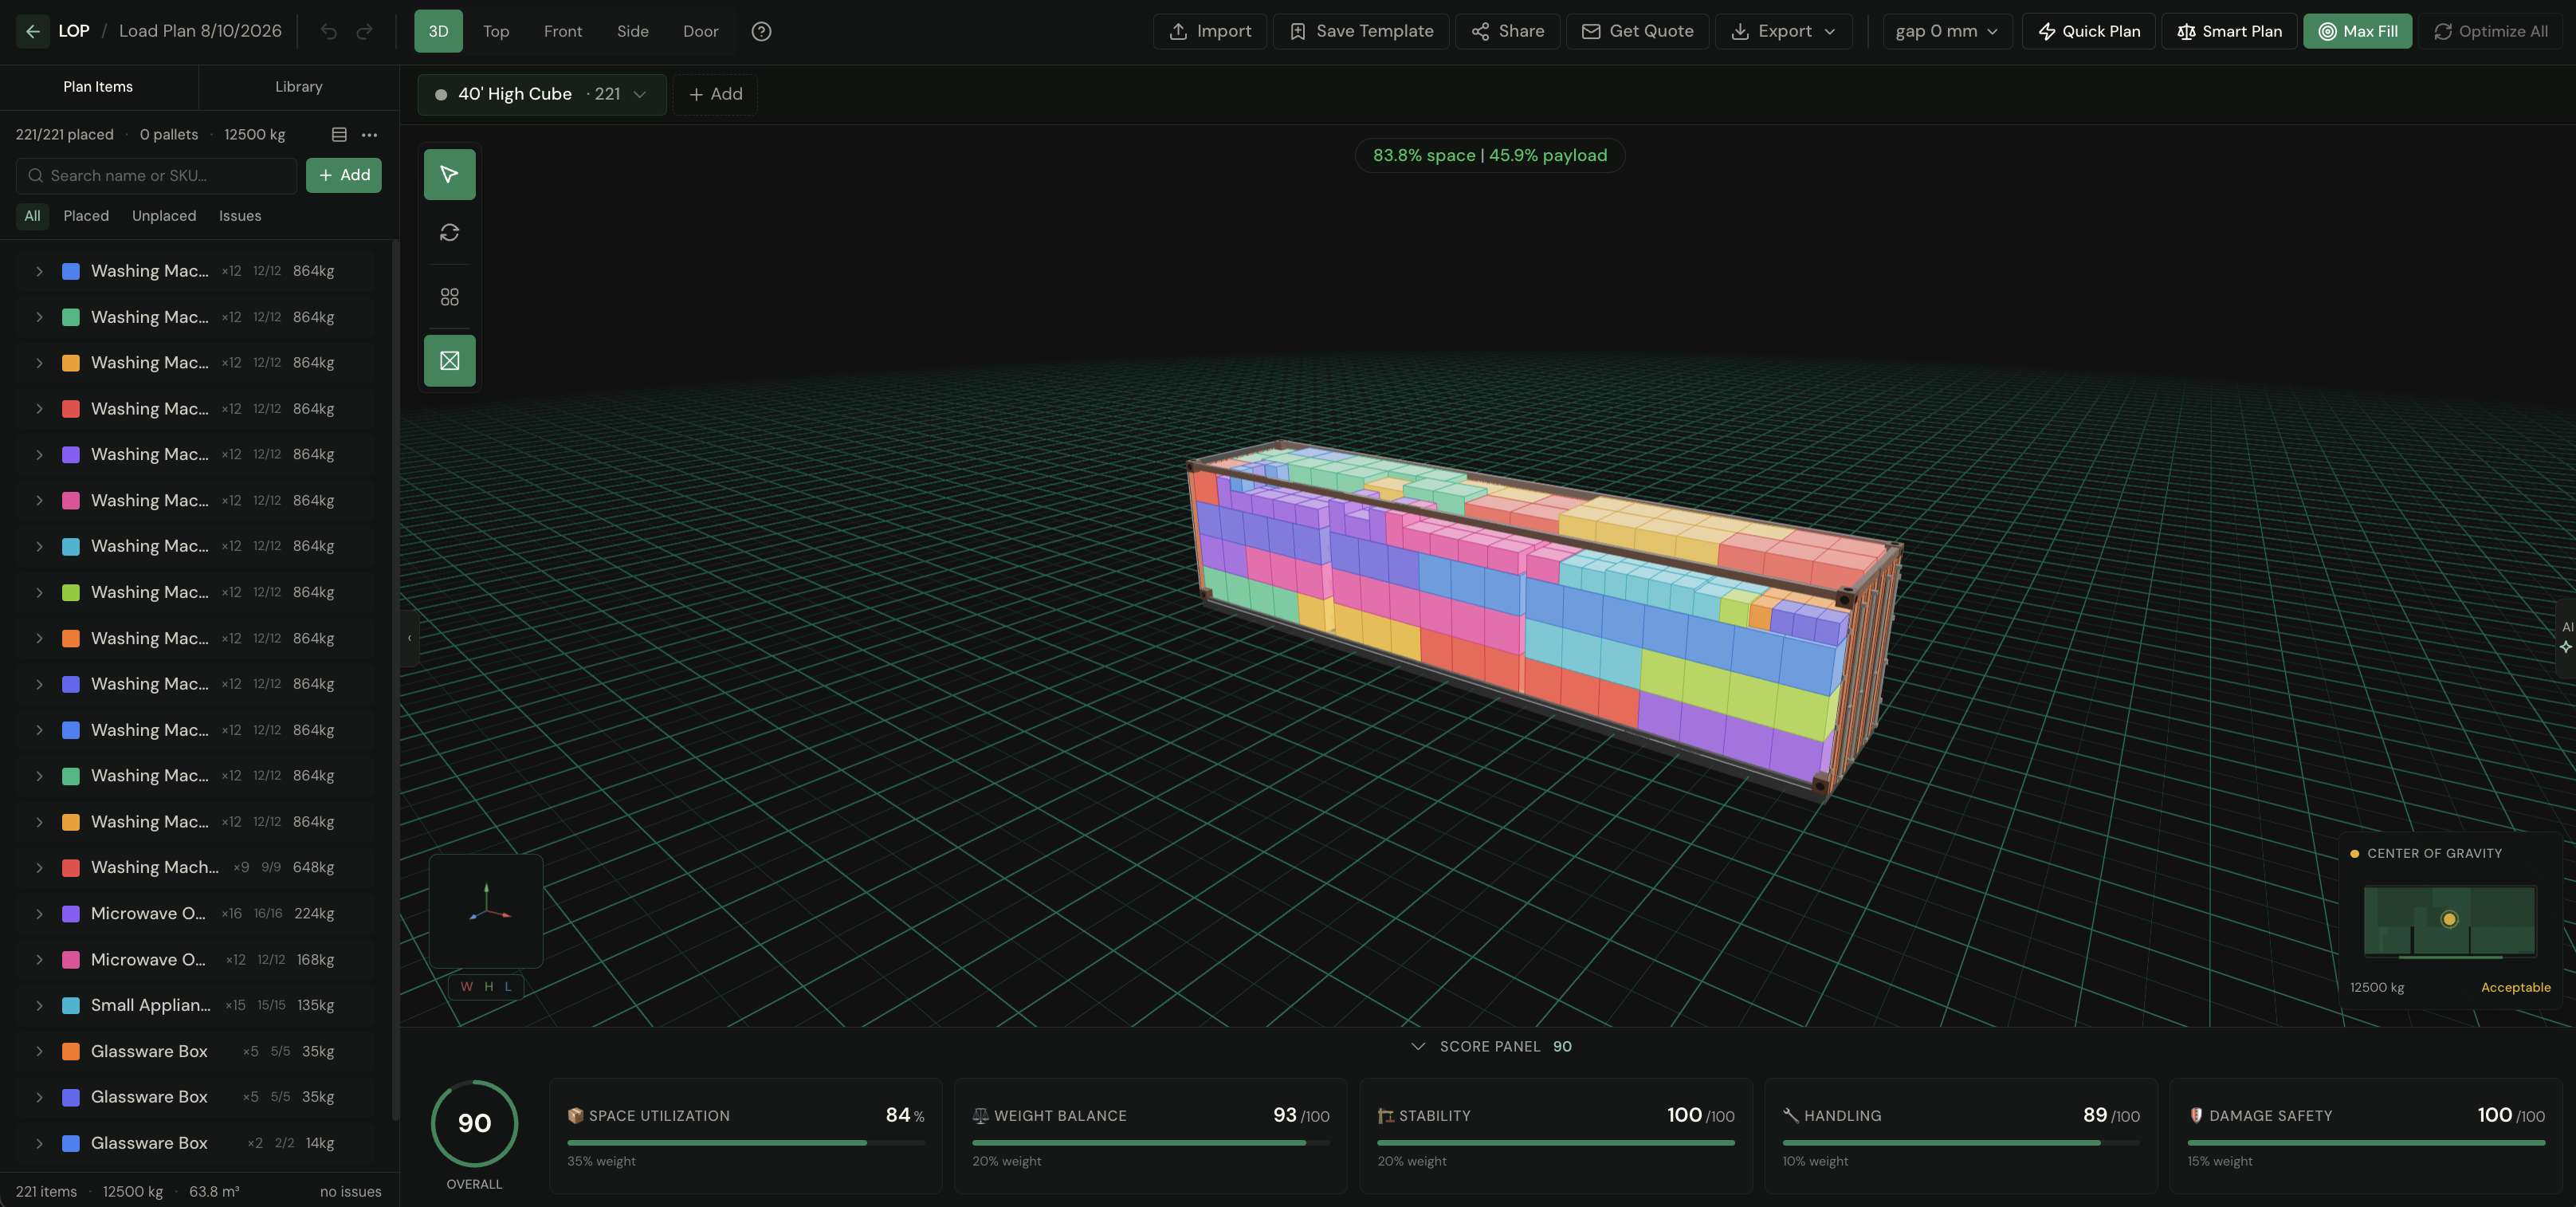Select the Unplaced filter
2576x1207 pixels.
pos(164,216)
